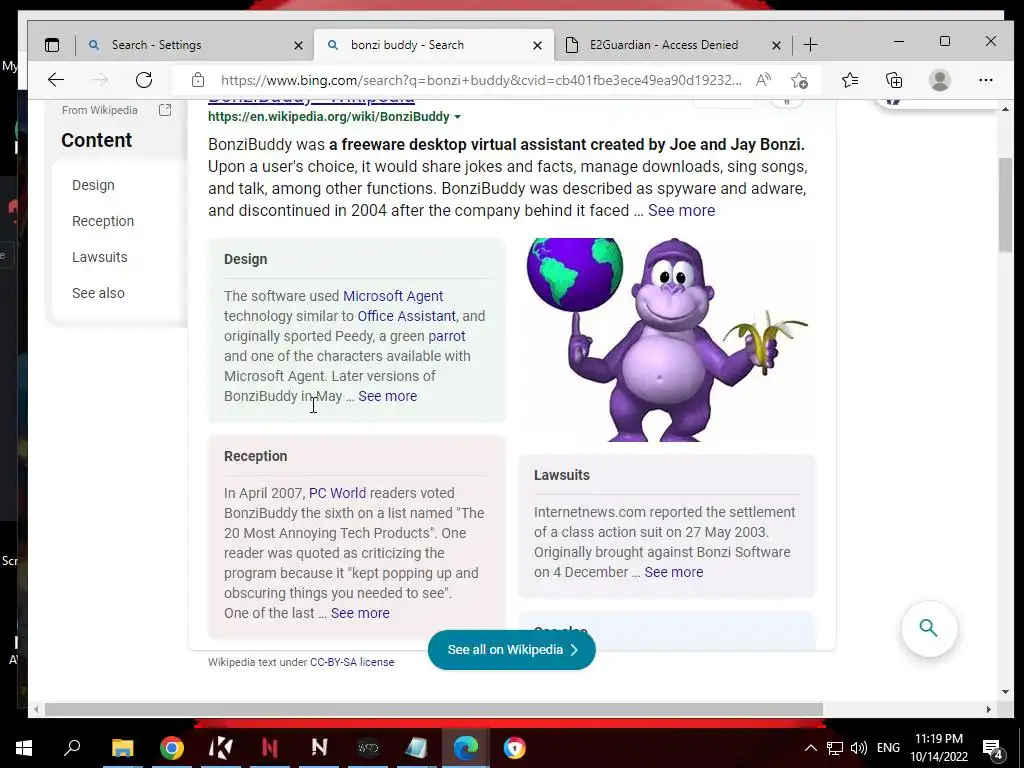Open the From Wikipedia external link icon
1024x768 pixels.
tap(165, 110)
